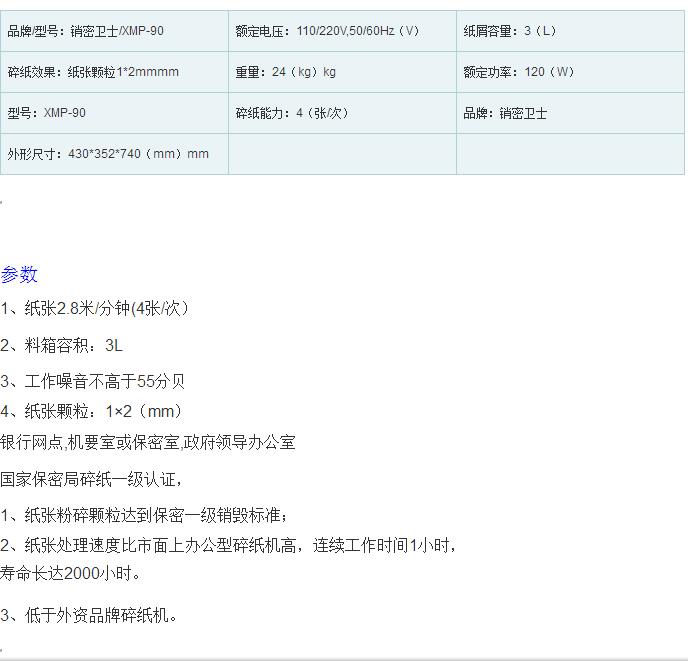Click the 低于外资品牌碎纸机 line
Image resolution: width=688 pixels, height=661 pixels.
89,615
